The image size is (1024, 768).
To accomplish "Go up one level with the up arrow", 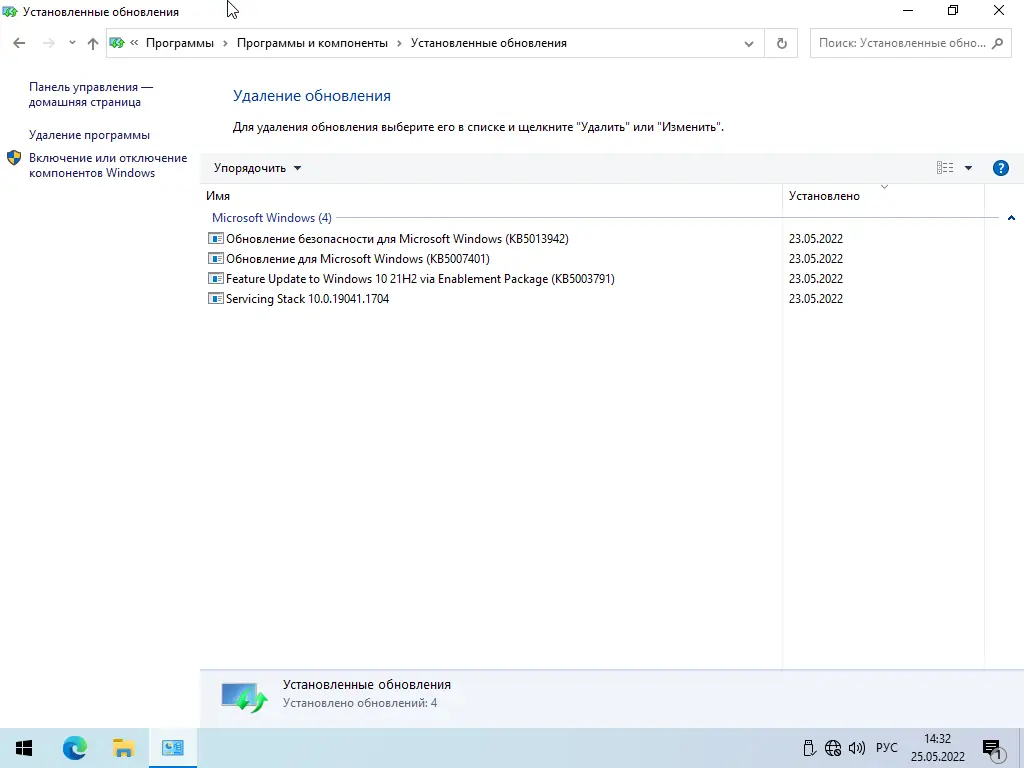I will pos(93,43).
